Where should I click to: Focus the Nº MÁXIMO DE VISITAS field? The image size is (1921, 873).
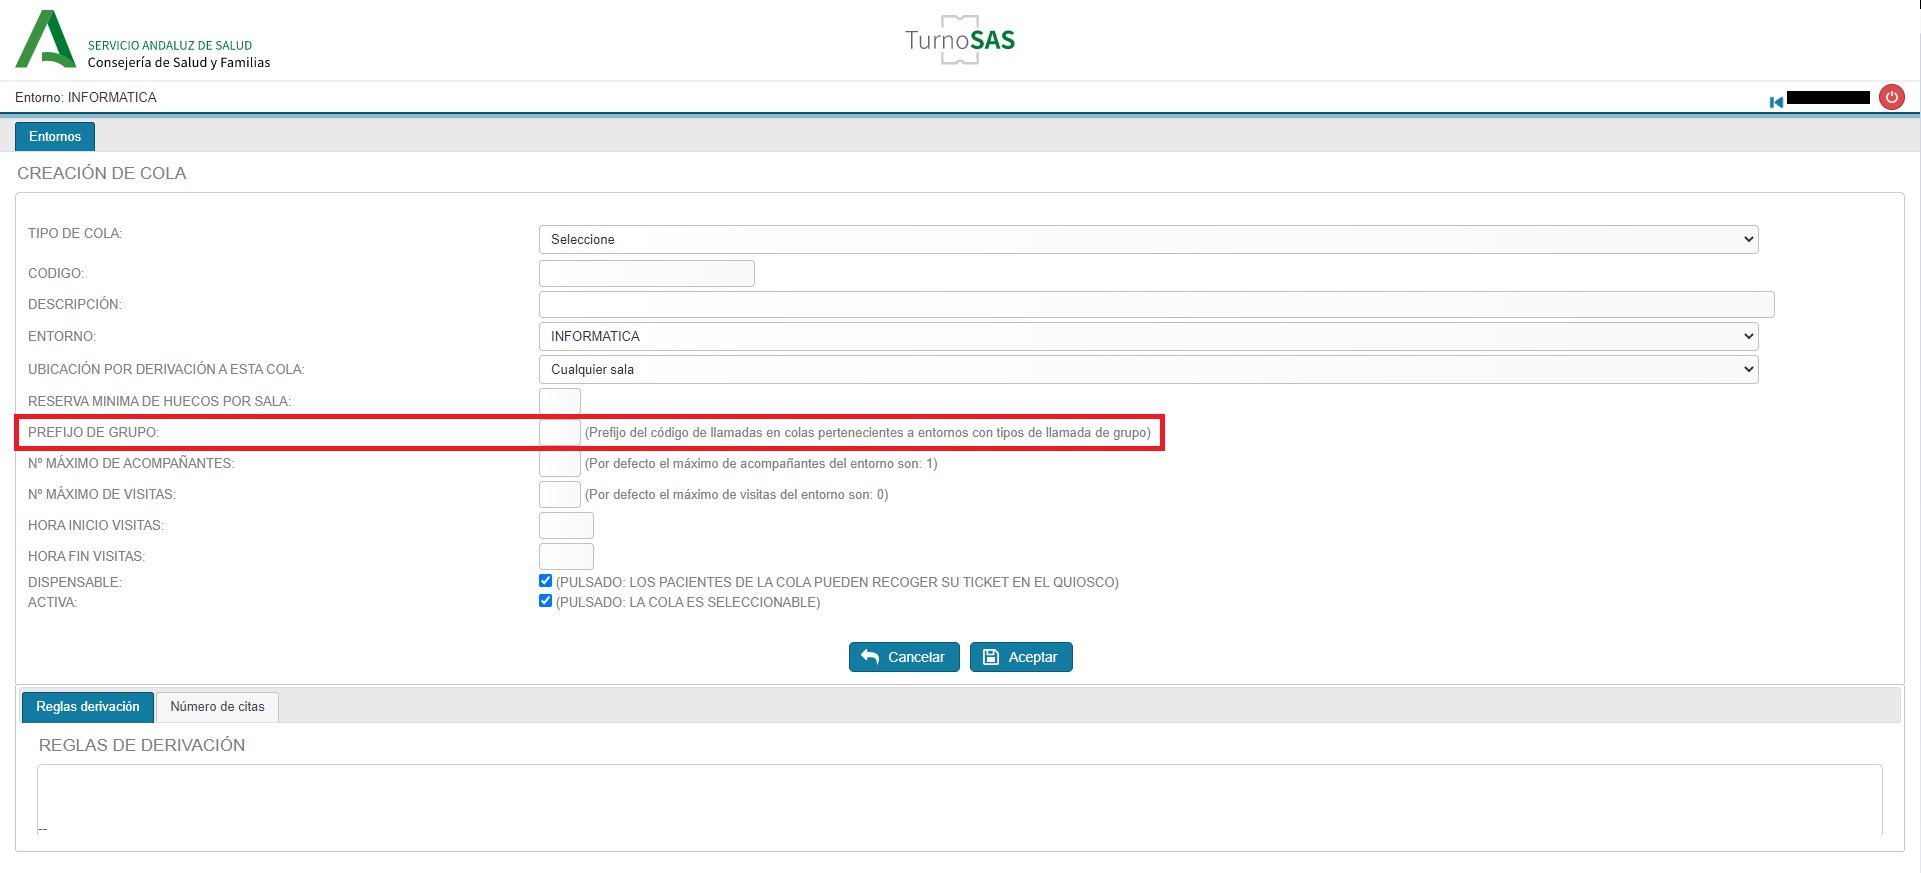tap(560, 494)
